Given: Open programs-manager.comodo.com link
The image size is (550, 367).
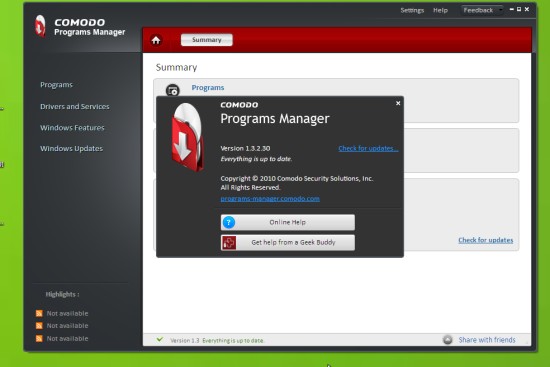Looking at the screenshot, I should [x=270, y=199].
